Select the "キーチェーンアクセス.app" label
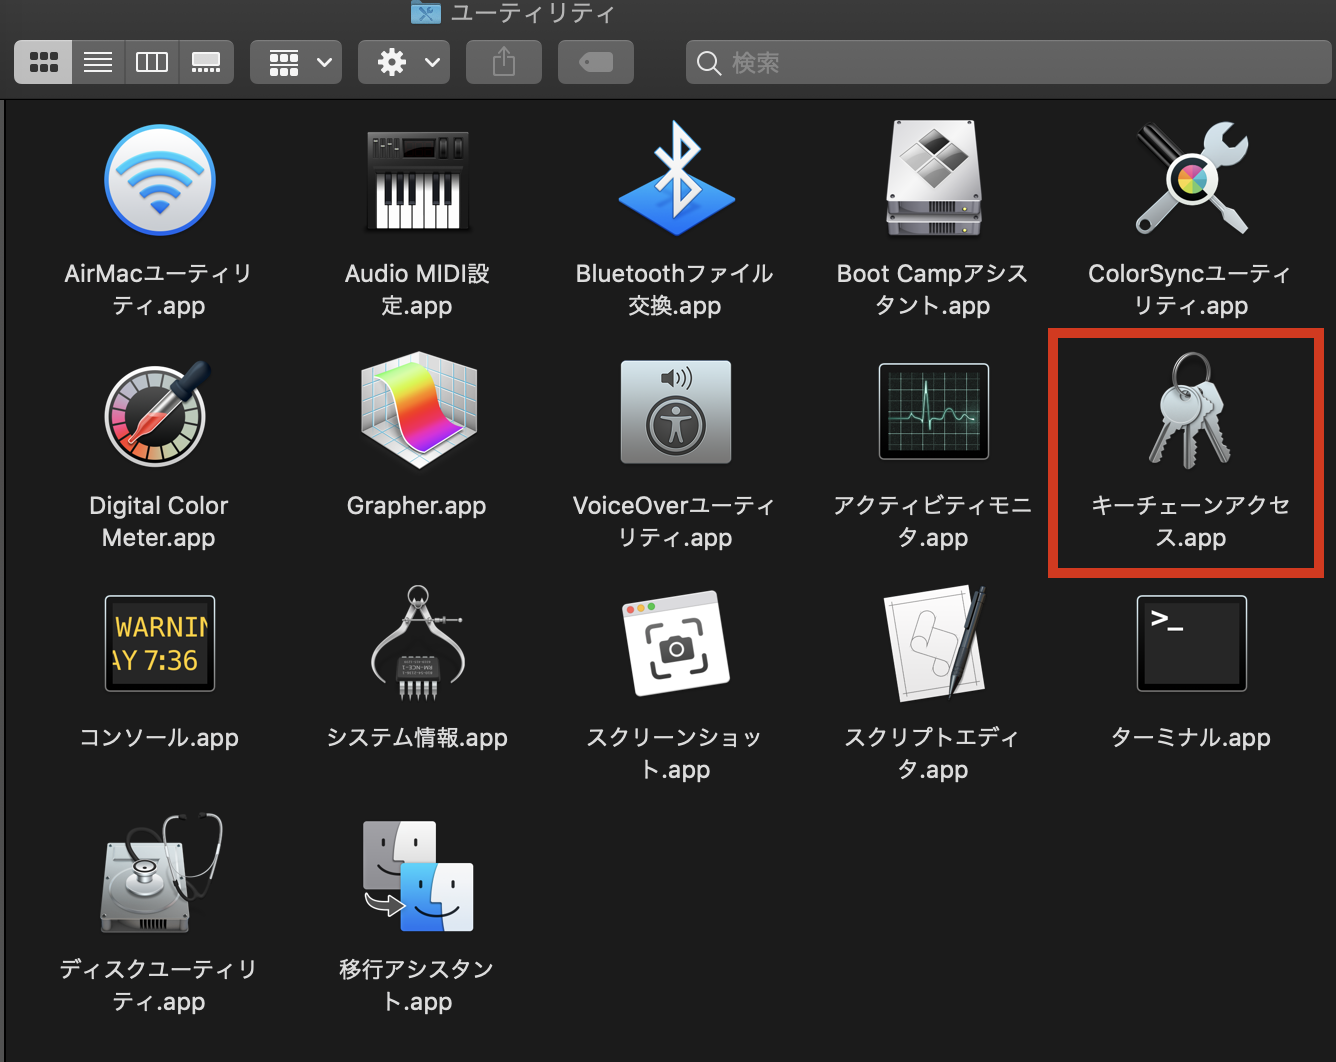The width and height of the screenshot is (1336, 1062). [x=1191, y=521]
